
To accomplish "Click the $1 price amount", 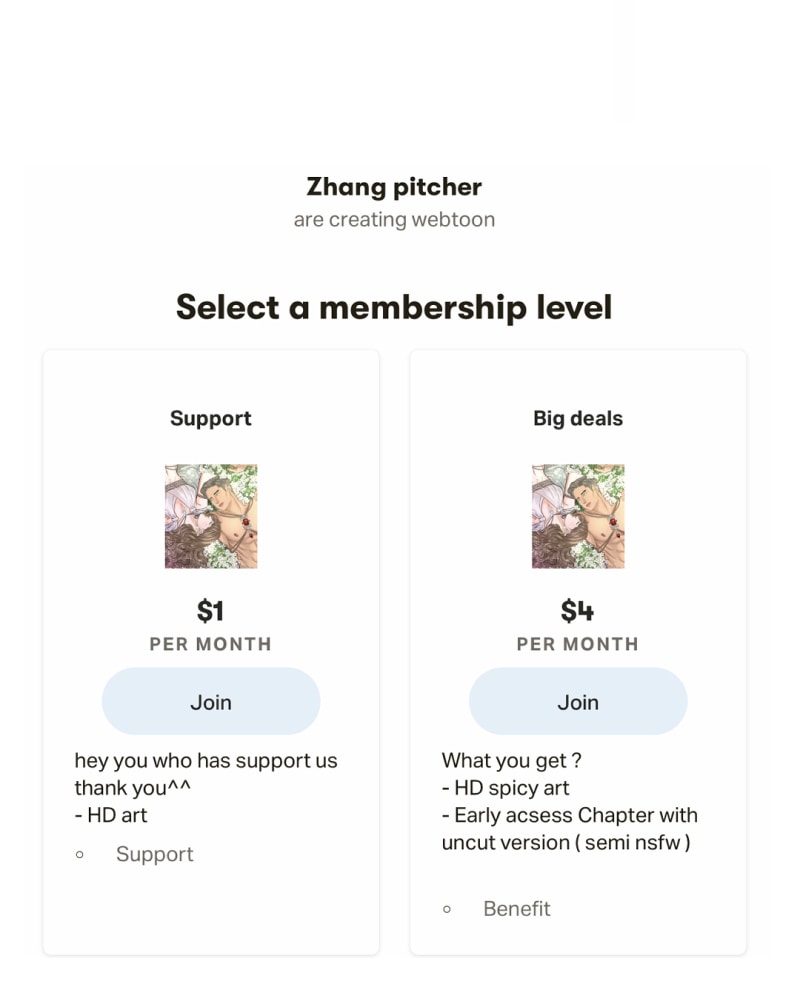I will click(211, 610).
